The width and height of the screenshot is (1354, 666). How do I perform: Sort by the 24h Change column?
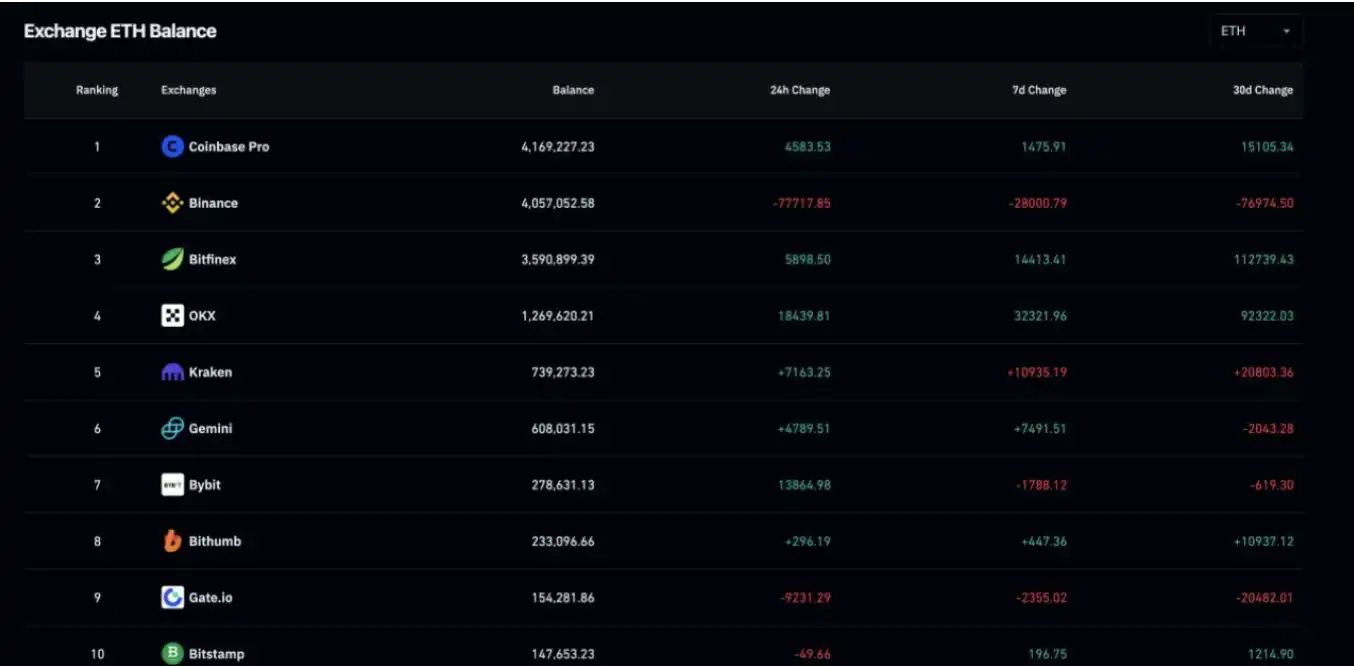pos(800,90)
